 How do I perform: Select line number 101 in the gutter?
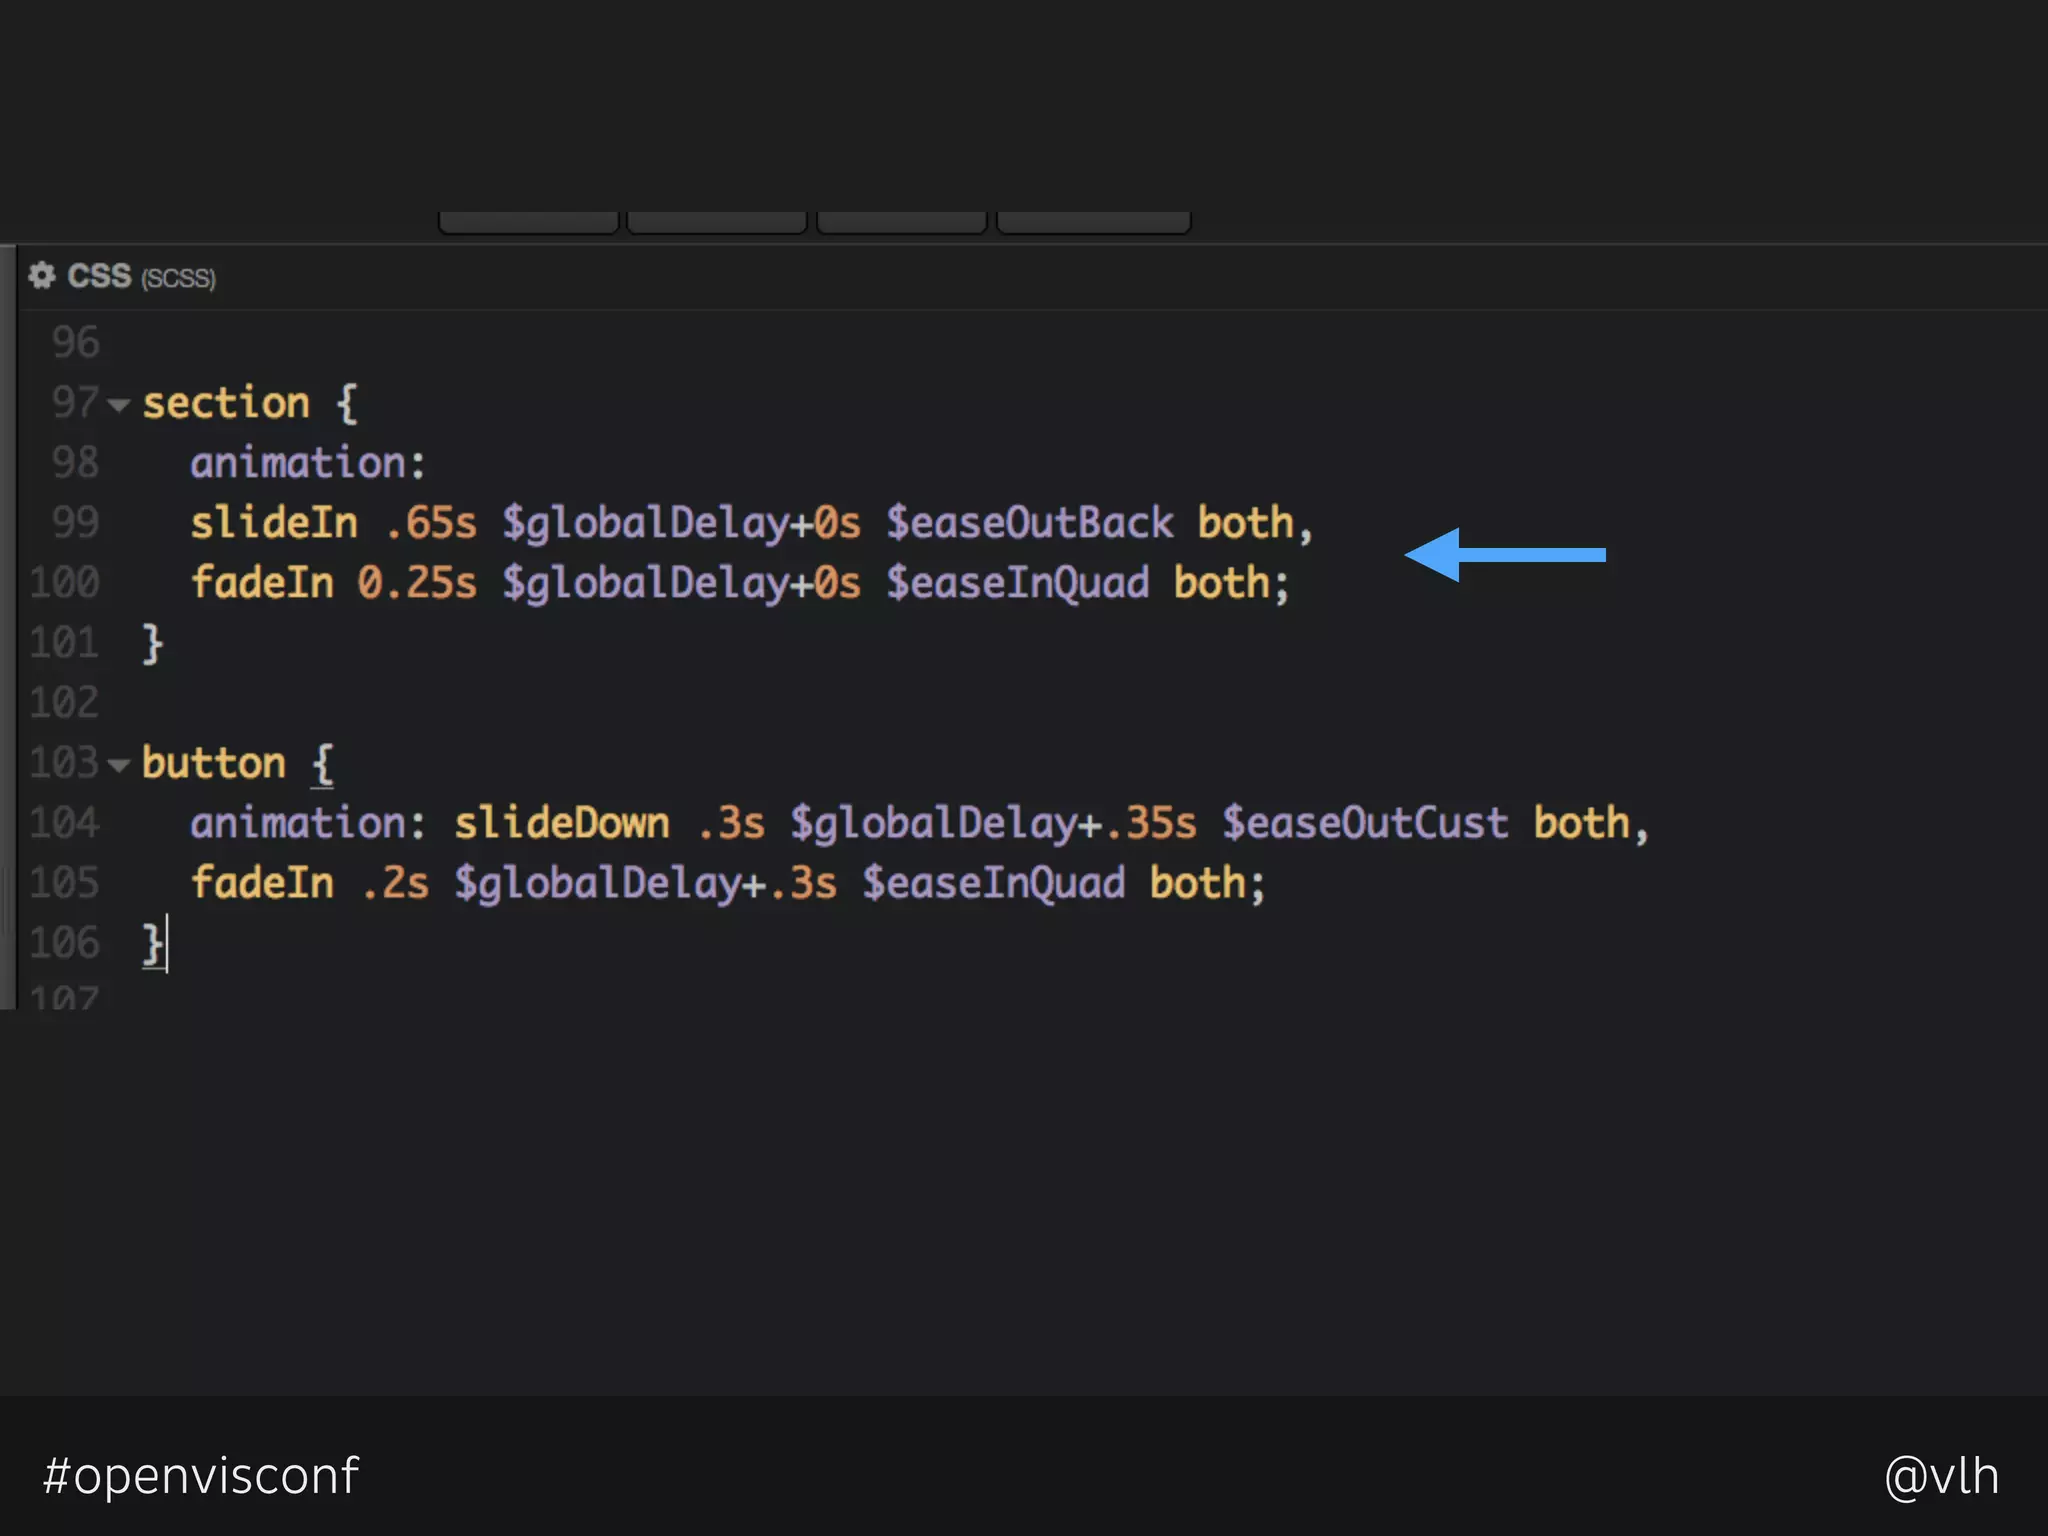pyautogui.click(x=65, y=643)
